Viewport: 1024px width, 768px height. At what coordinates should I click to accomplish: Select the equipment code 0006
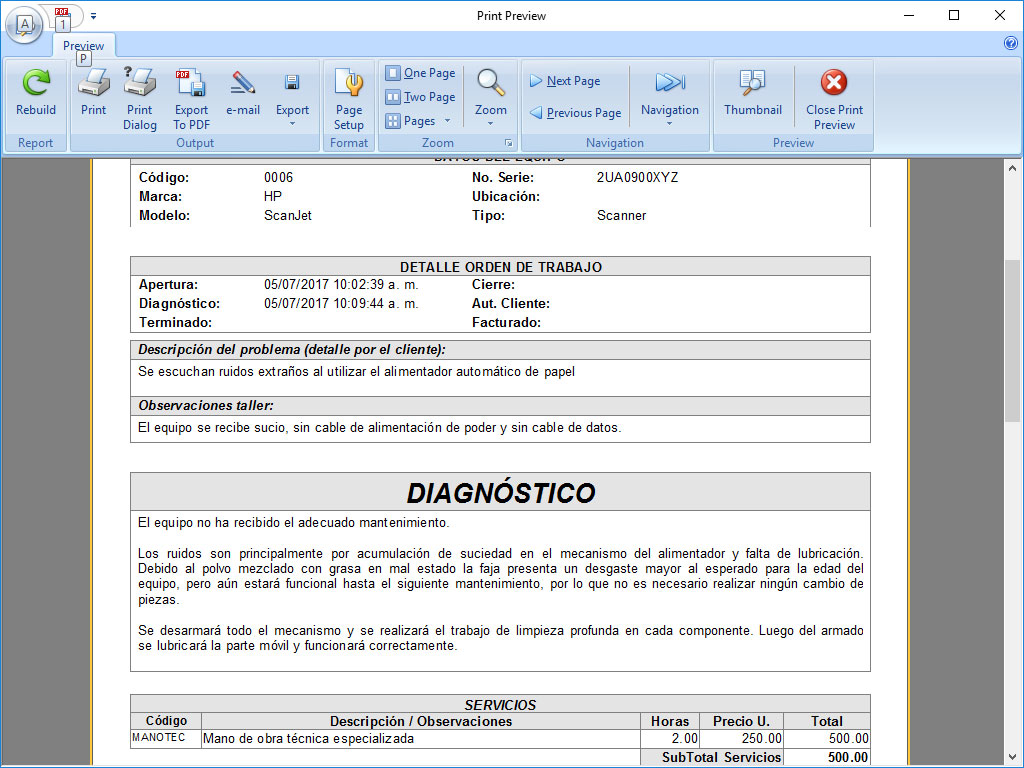278,178
